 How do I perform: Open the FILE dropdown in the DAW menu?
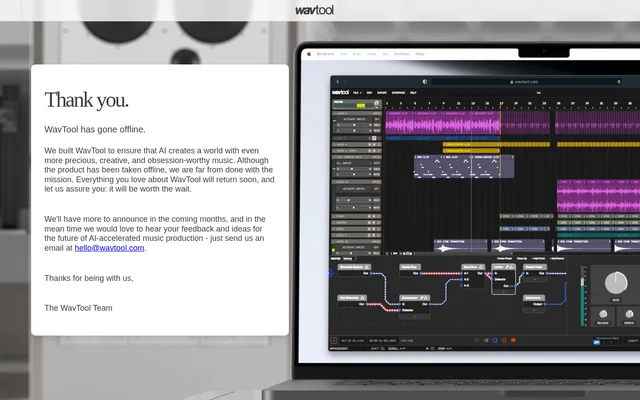click(x=357, y=93)
